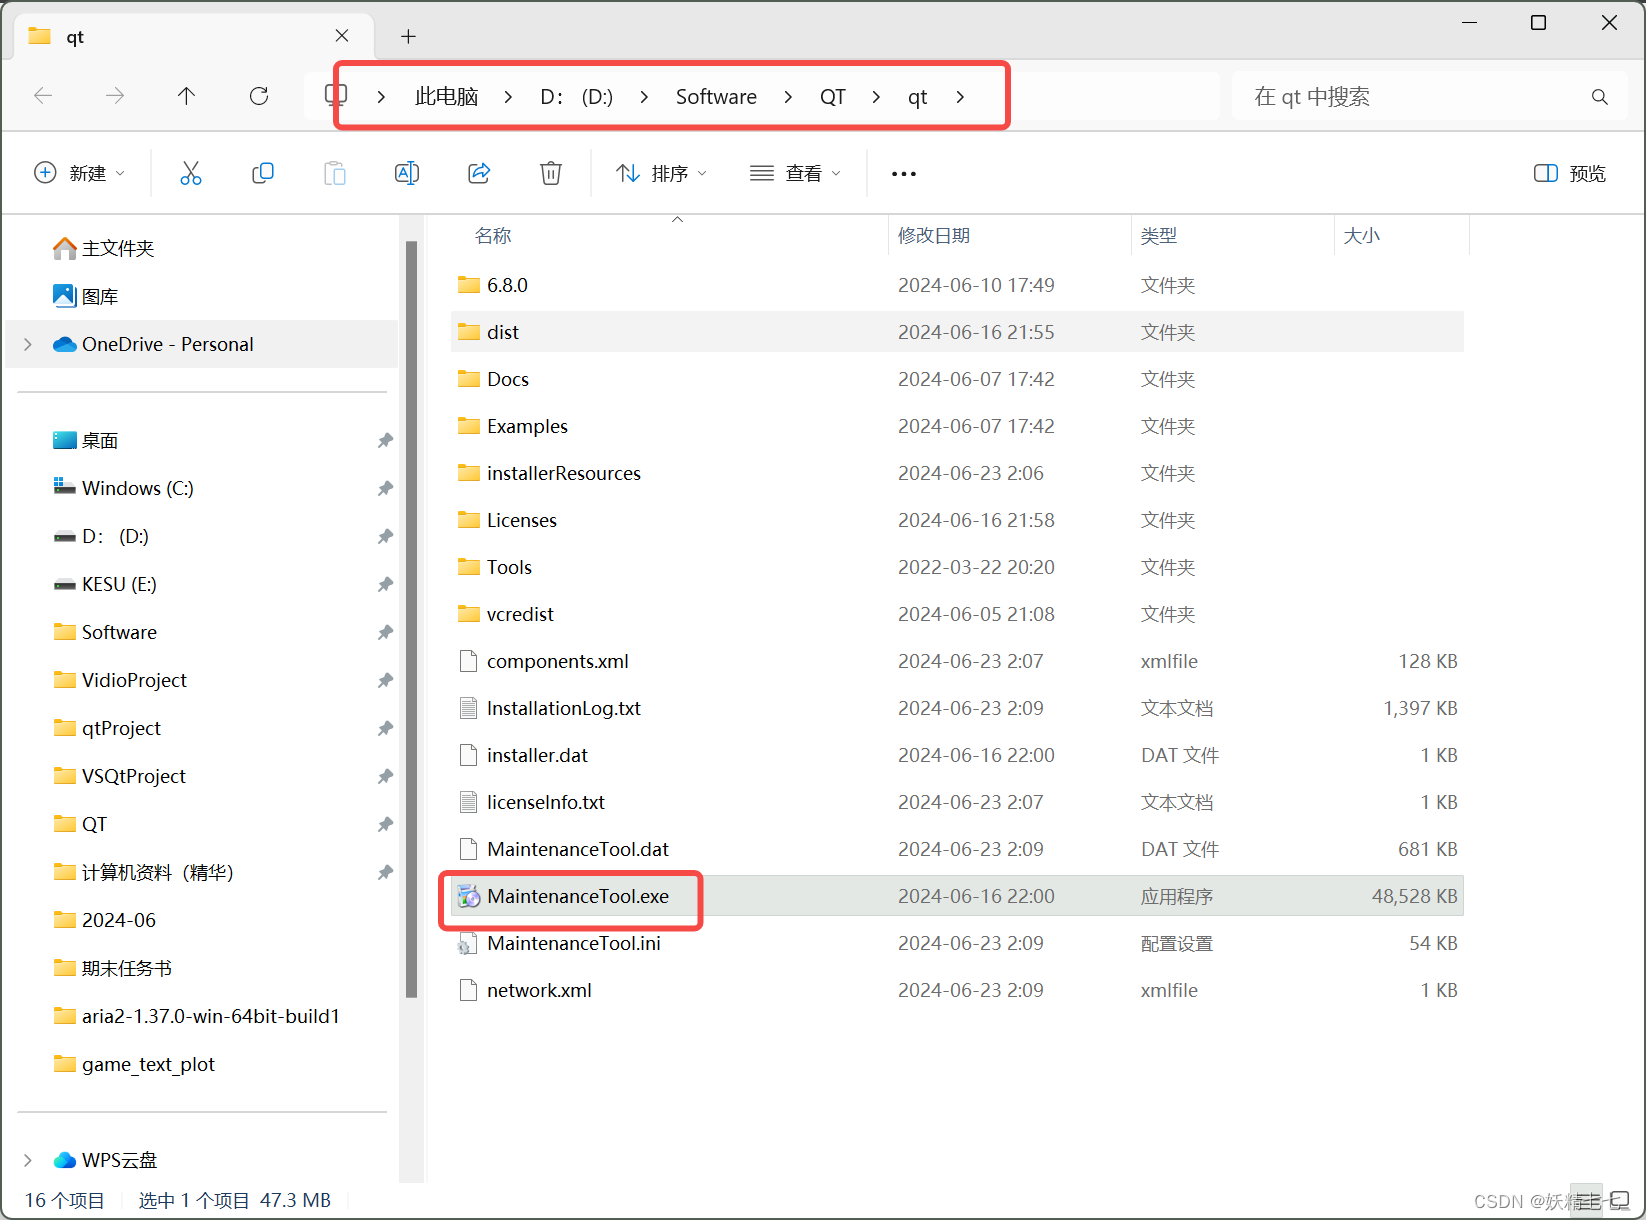This screenshot has width=1646, height=1220.
Task: Open aria2-1.37.0-win-64bit-build1 in sidebar
Action: (x=197, y=1016)
